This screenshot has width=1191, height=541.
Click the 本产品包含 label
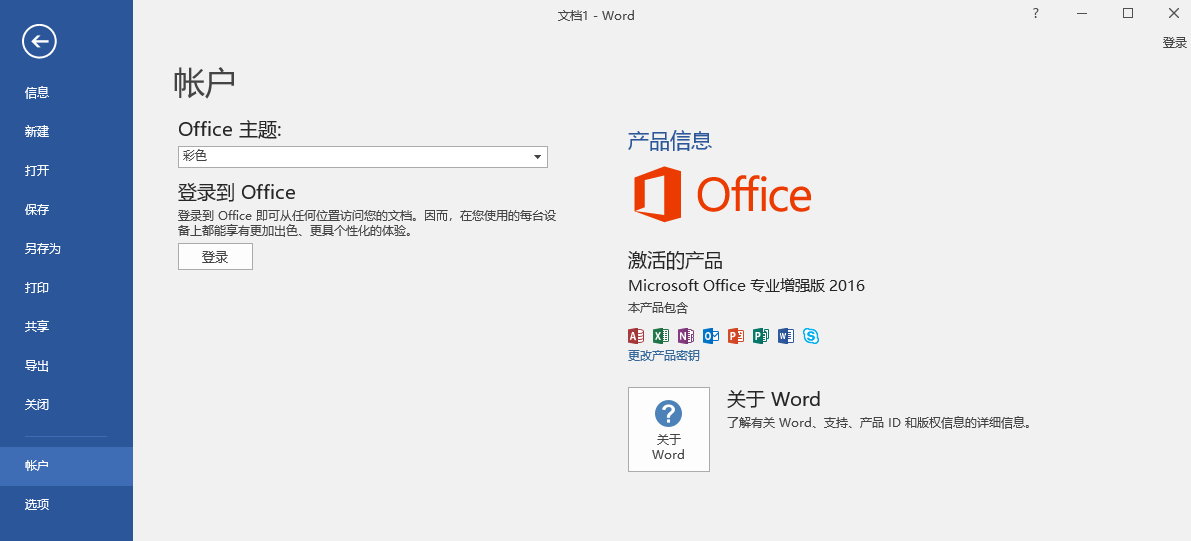point(658,308)
